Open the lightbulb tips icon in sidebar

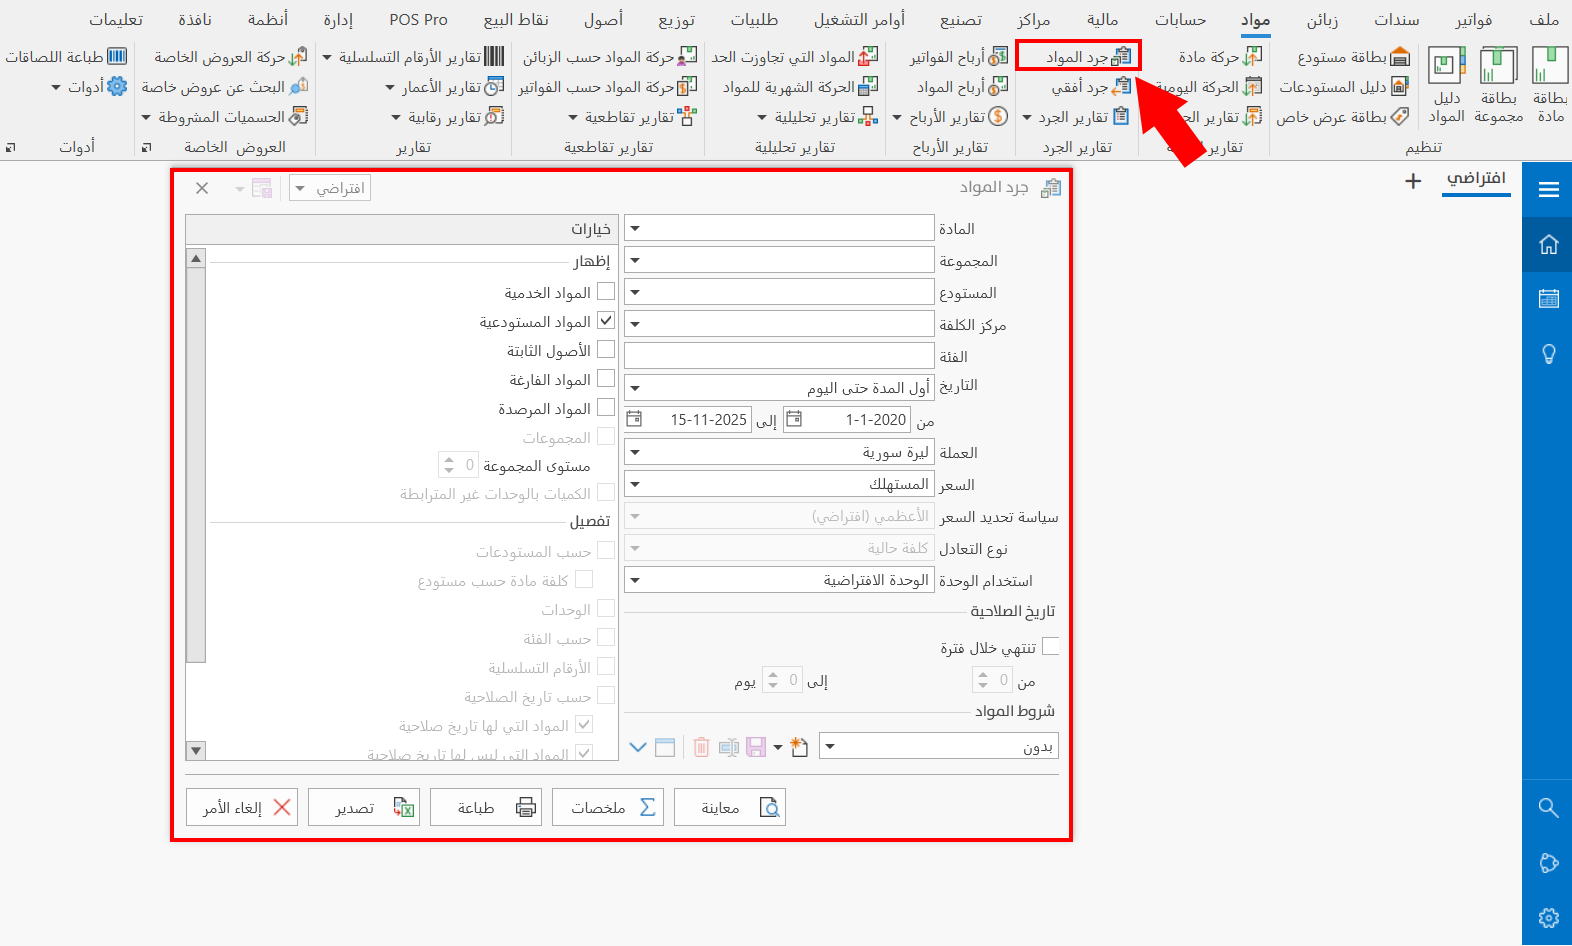(1548, 353)
